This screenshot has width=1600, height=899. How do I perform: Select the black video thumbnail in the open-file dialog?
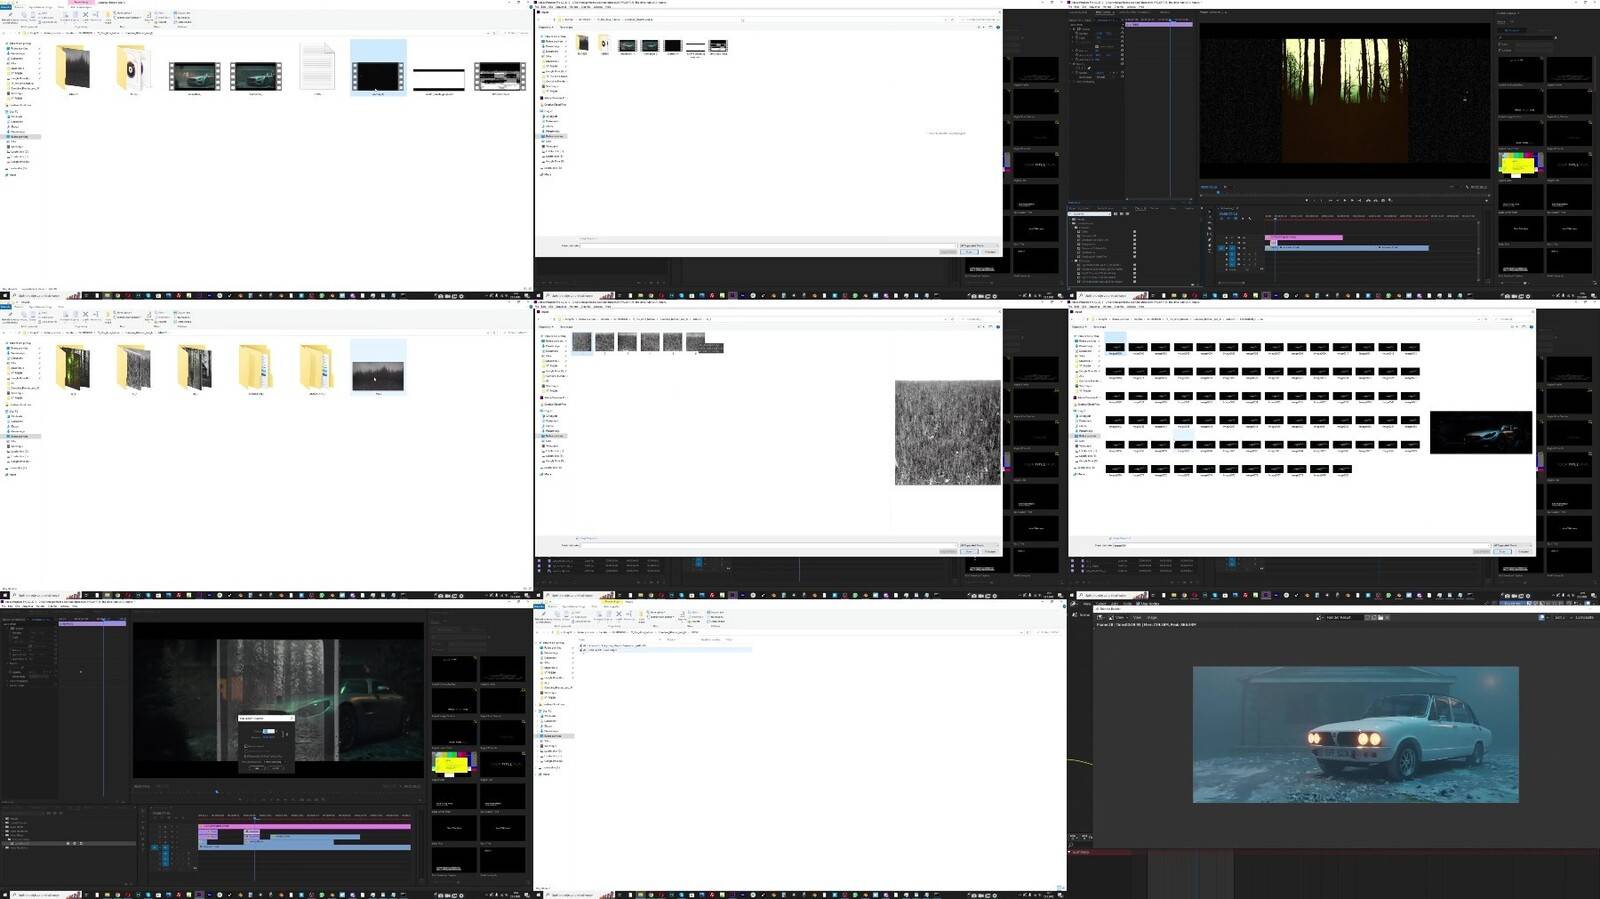coord(672,46)
